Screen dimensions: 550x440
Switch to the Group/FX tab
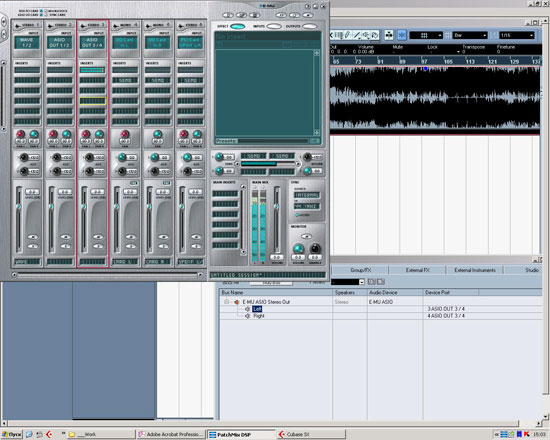click(x=361, y=270)
